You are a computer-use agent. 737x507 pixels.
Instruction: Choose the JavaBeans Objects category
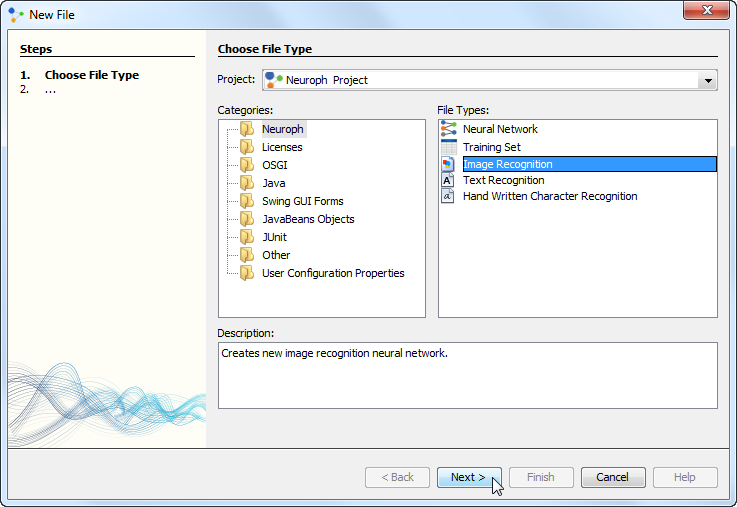pos(308,219)
